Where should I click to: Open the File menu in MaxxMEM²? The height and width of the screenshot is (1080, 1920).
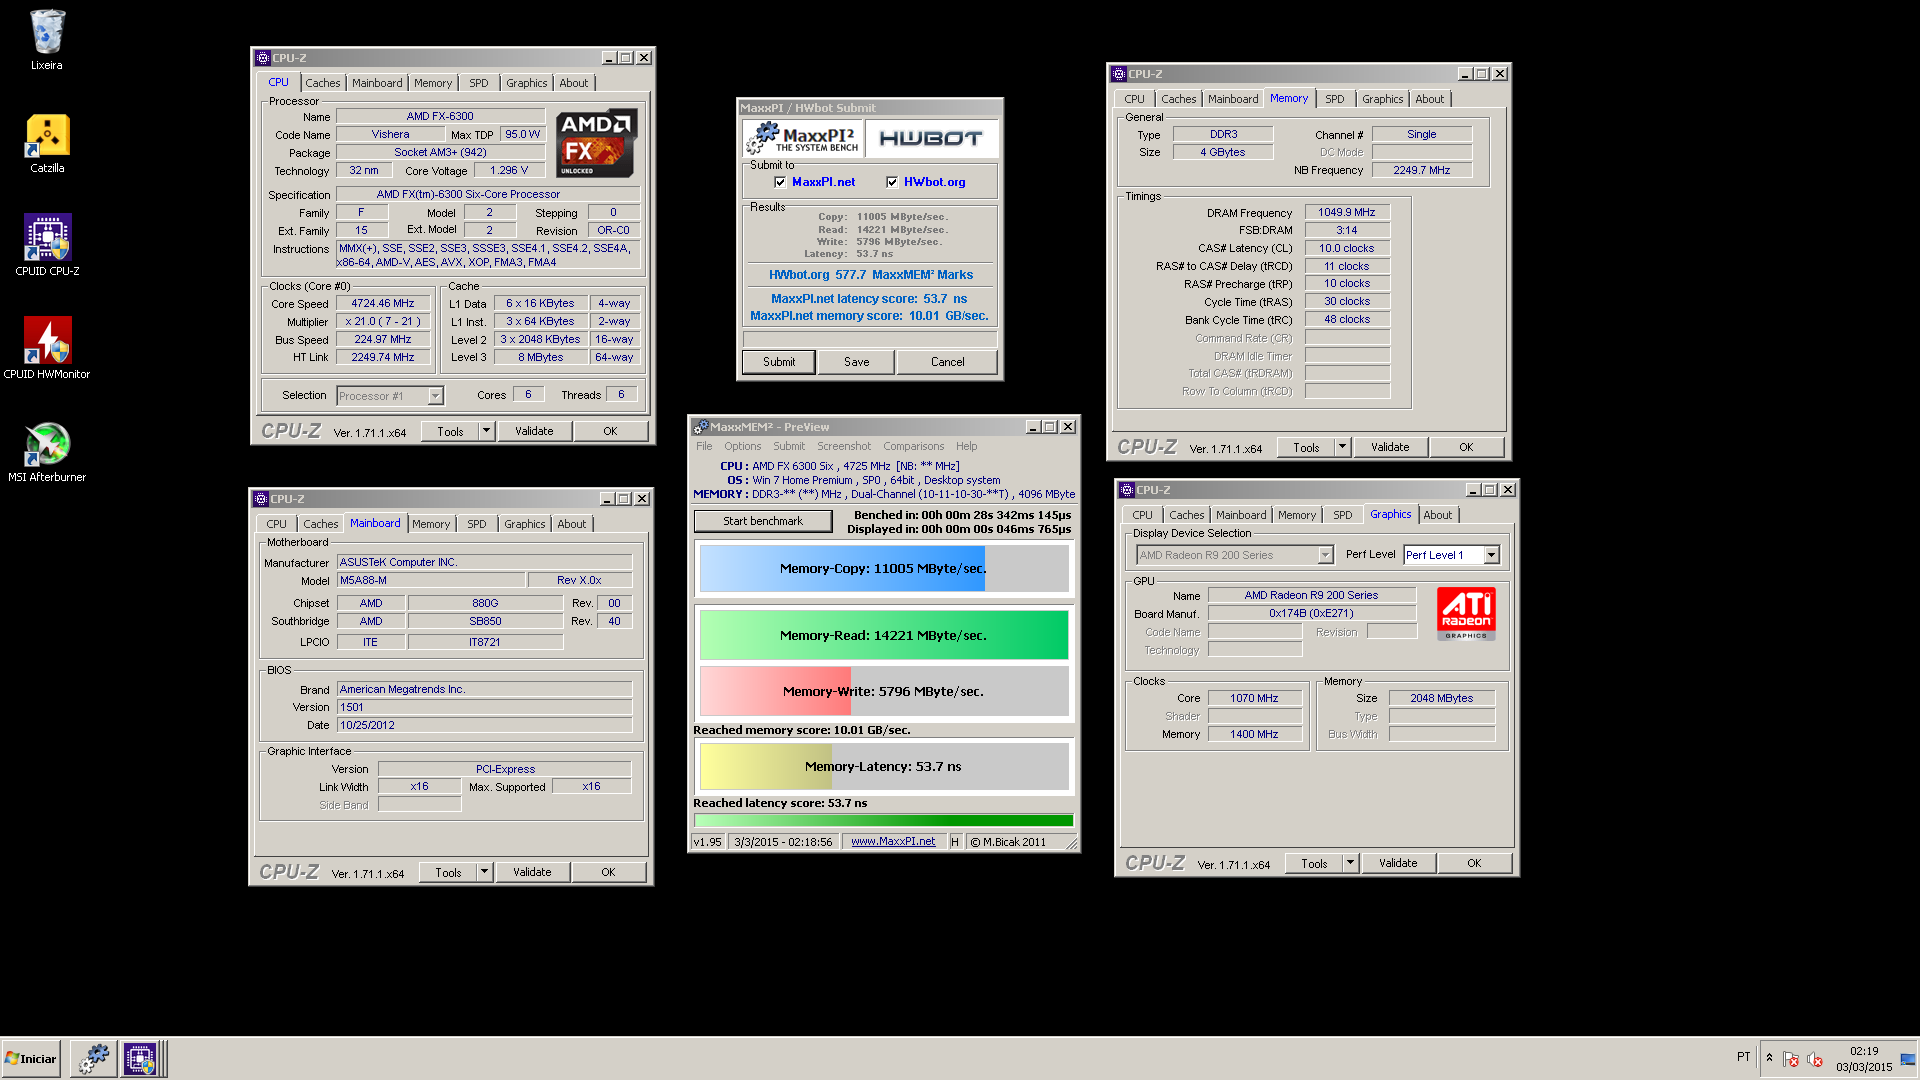point(704,446)
